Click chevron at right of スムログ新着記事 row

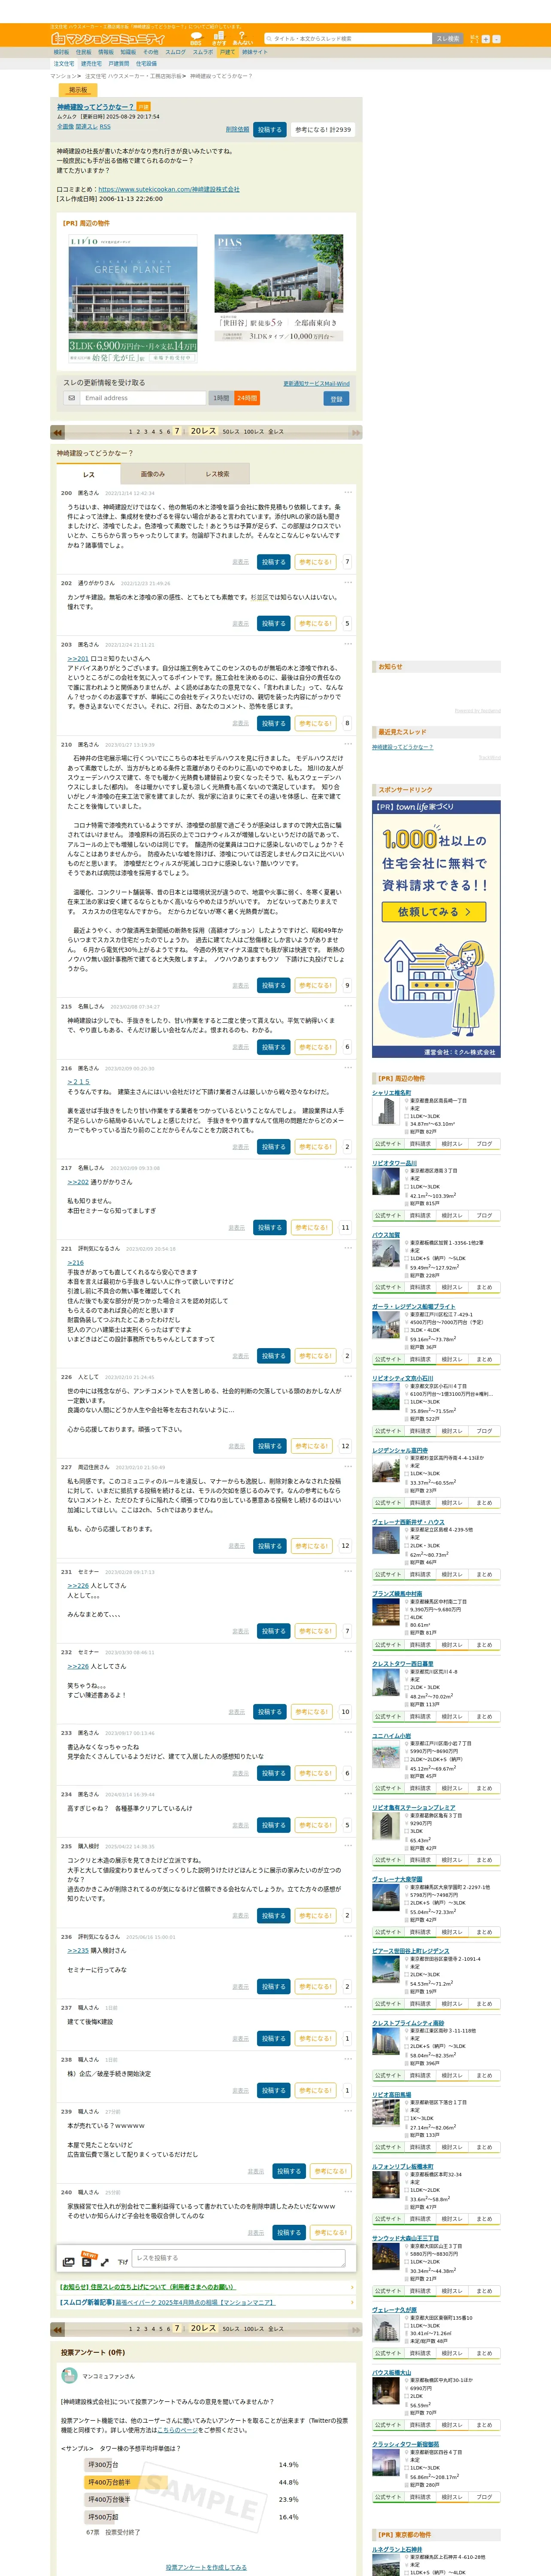[352, 2302]
